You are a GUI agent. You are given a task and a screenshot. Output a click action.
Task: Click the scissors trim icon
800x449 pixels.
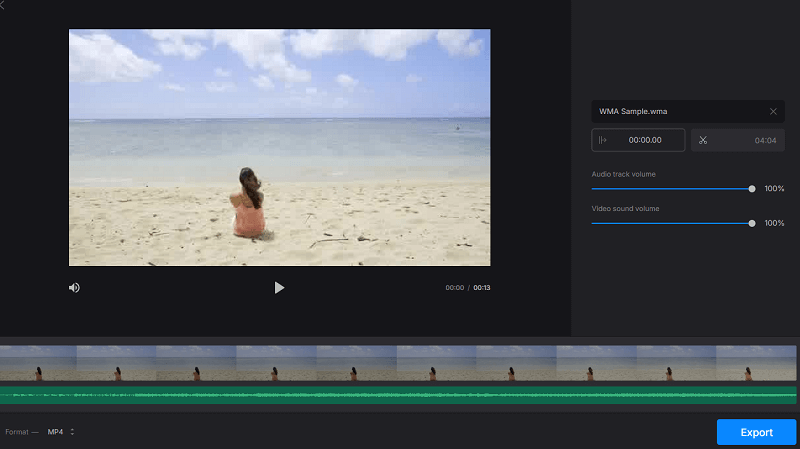coord(703,140)
